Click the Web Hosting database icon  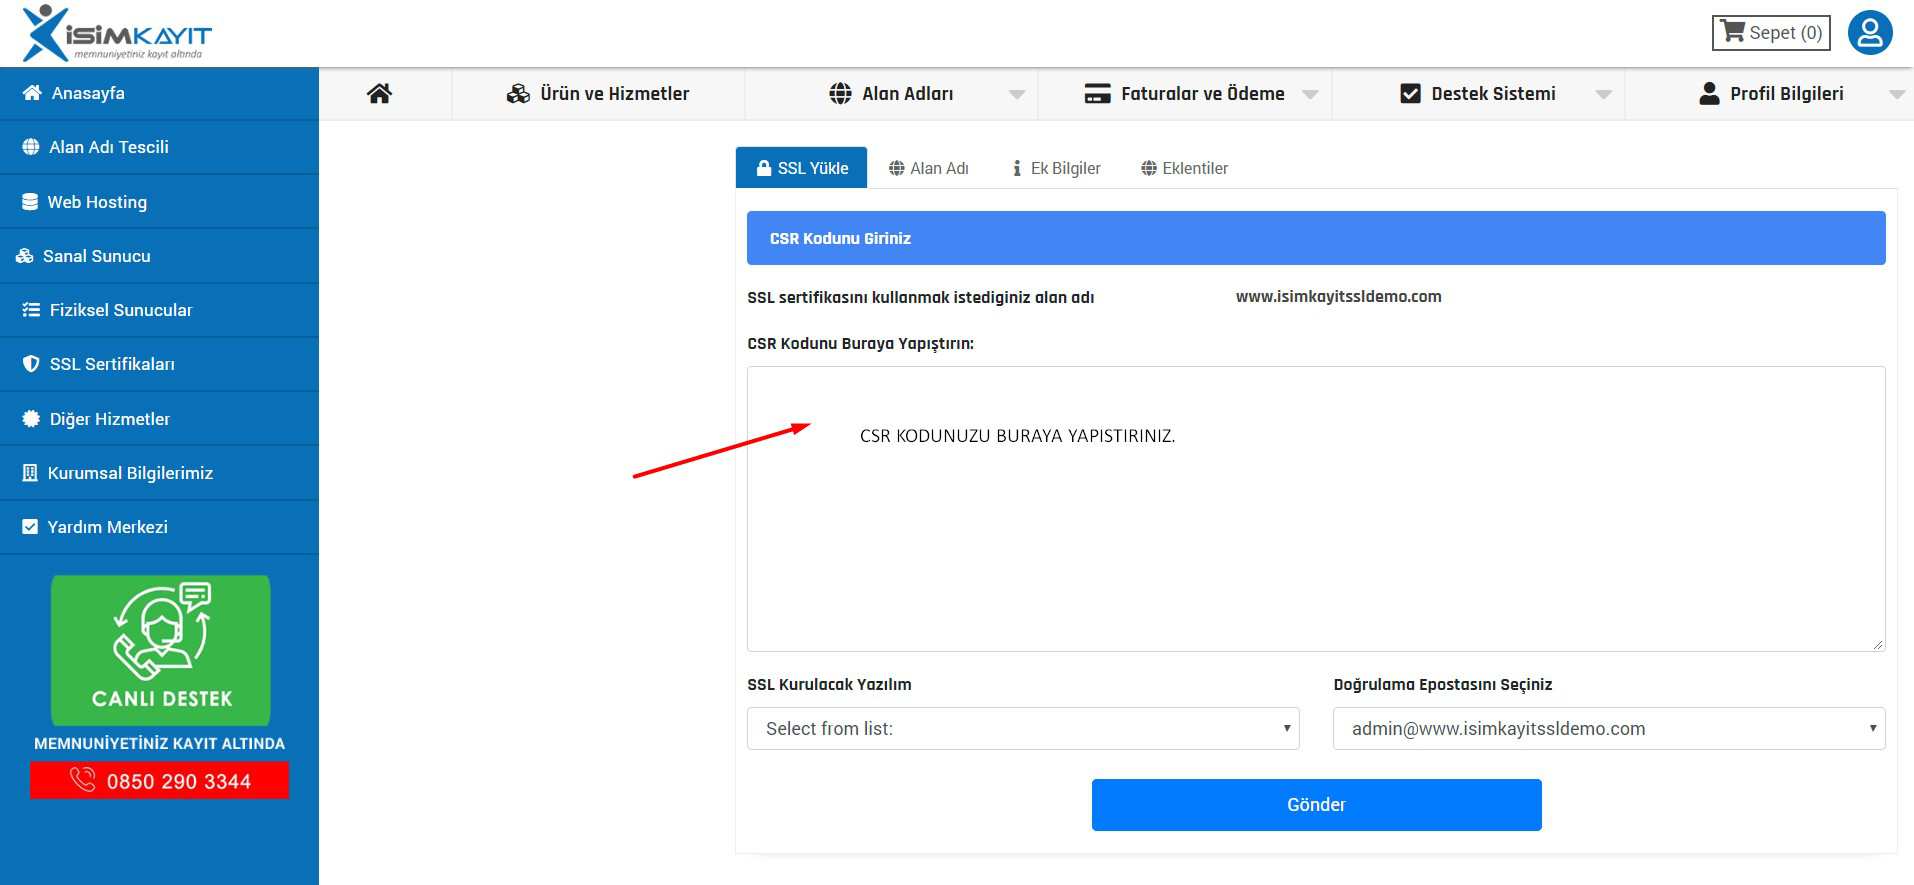[x=30, y=202]
